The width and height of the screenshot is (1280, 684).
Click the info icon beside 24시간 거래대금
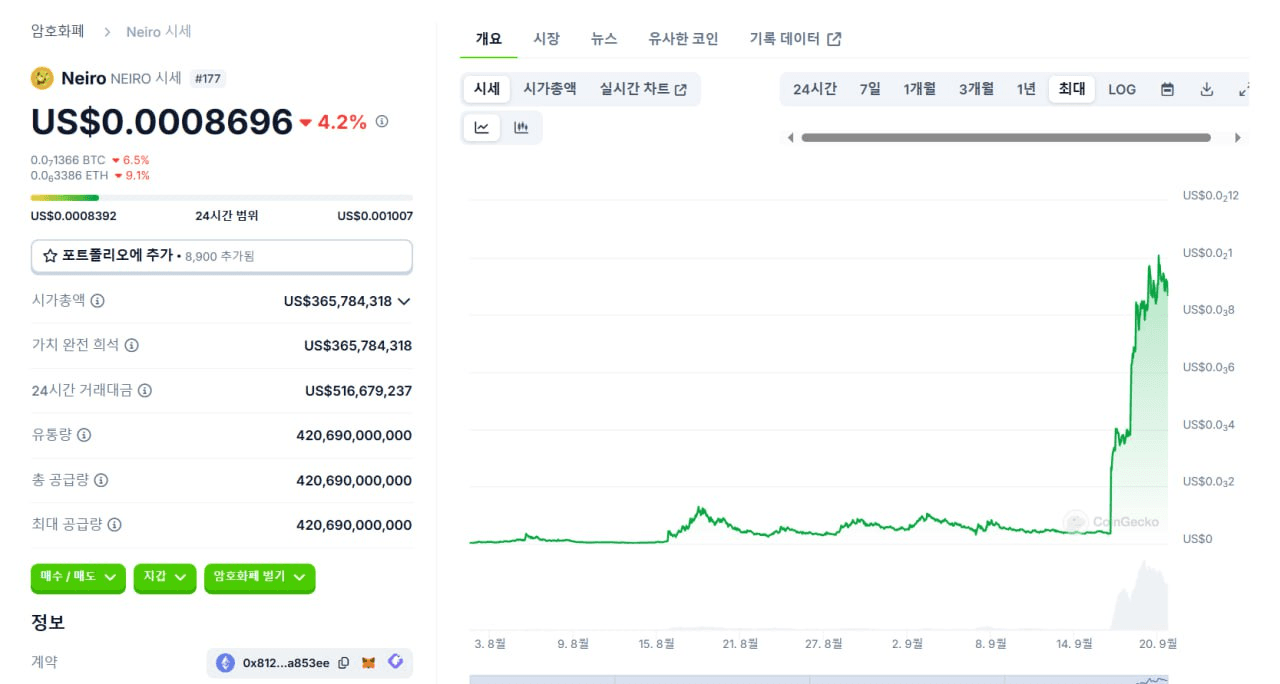(x=145, y=390)
